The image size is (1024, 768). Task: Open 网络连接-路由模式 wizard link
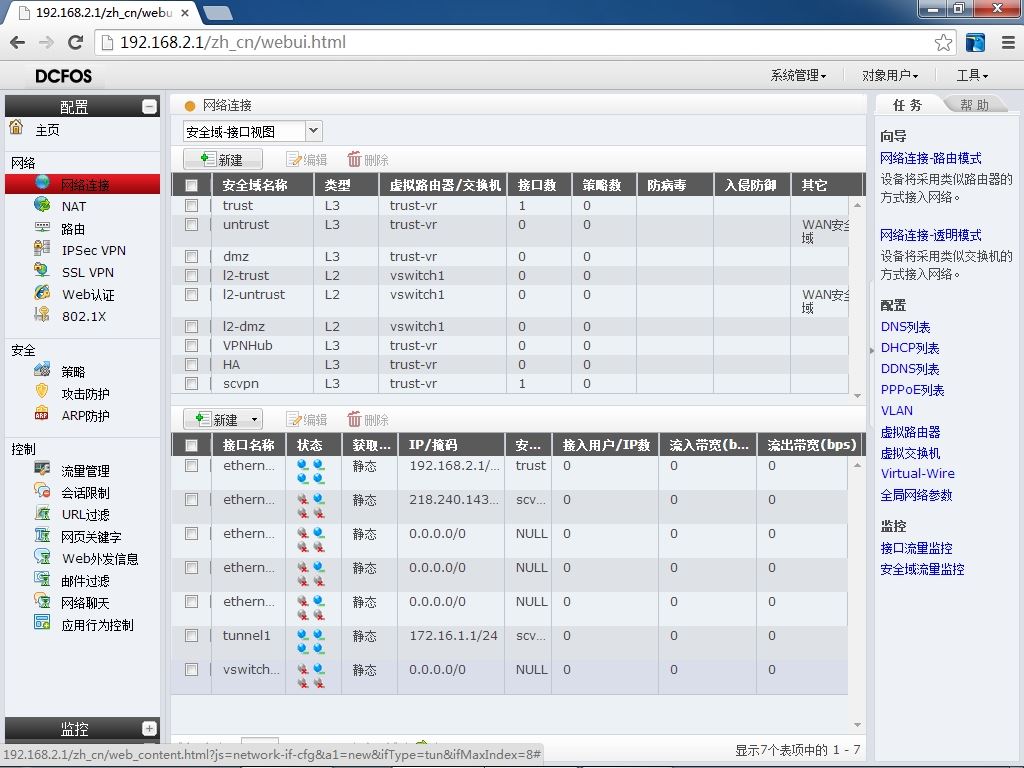click(x=931, y=158)
